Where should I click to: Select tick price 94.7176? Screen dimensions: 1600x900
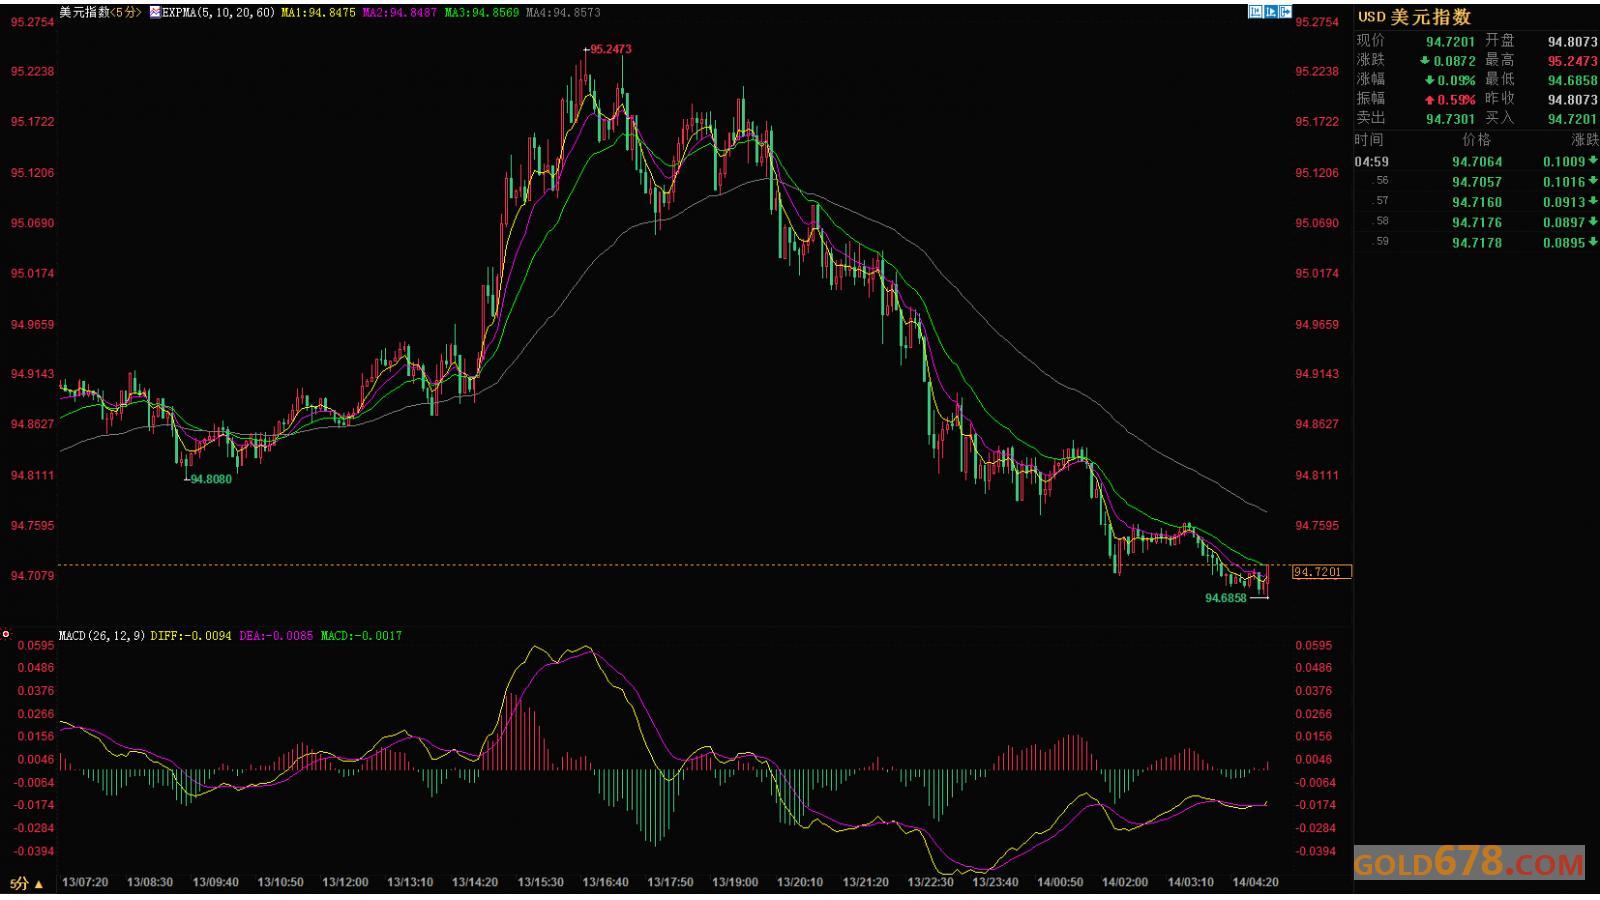(1477, 222)
